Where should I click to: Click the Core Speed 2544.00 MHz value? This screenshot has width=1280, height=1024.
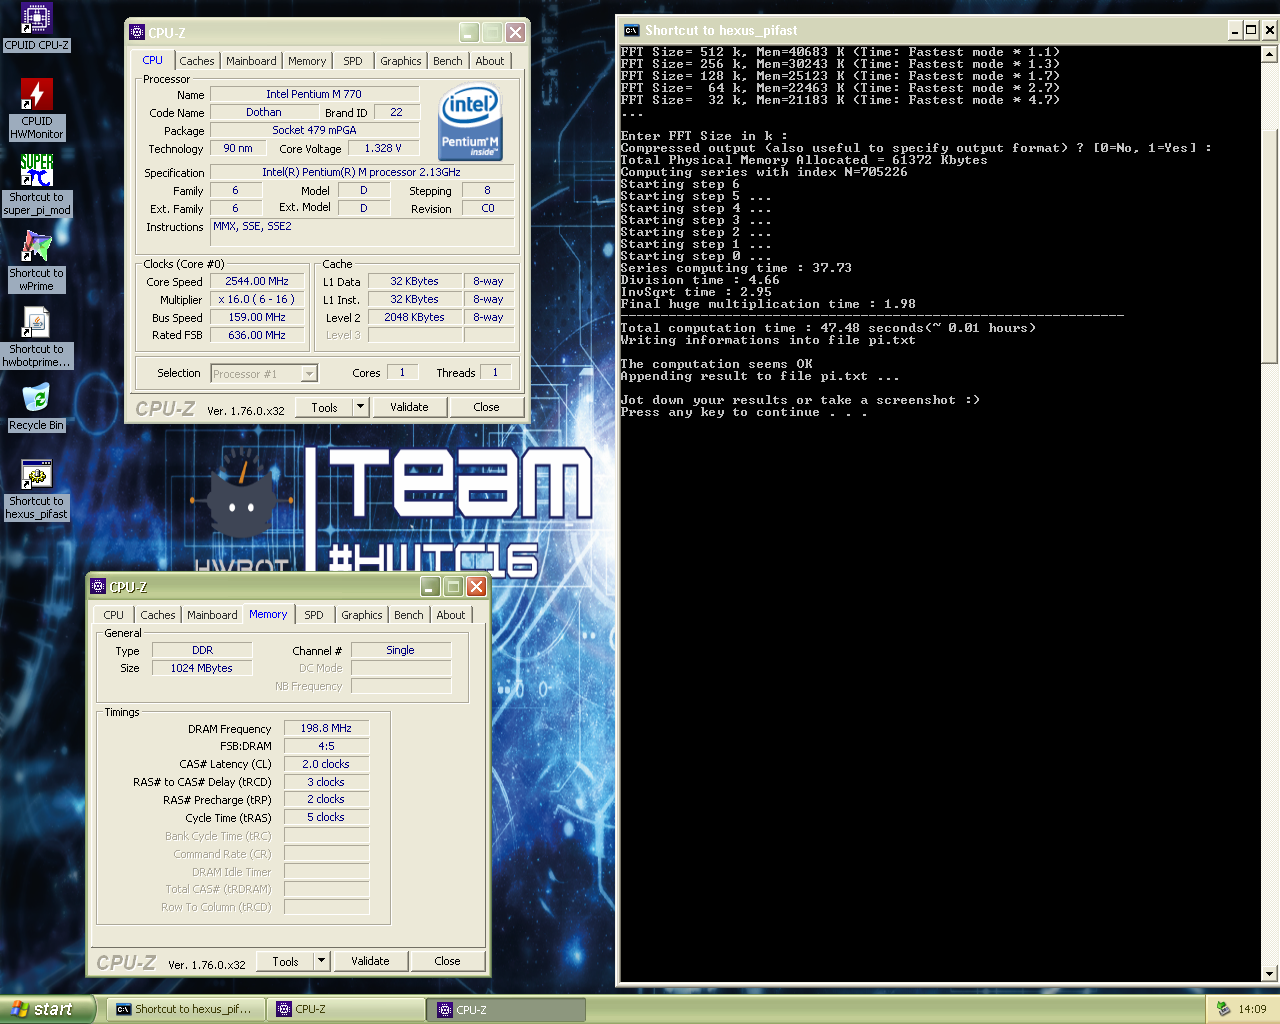(x=257, y=281)
